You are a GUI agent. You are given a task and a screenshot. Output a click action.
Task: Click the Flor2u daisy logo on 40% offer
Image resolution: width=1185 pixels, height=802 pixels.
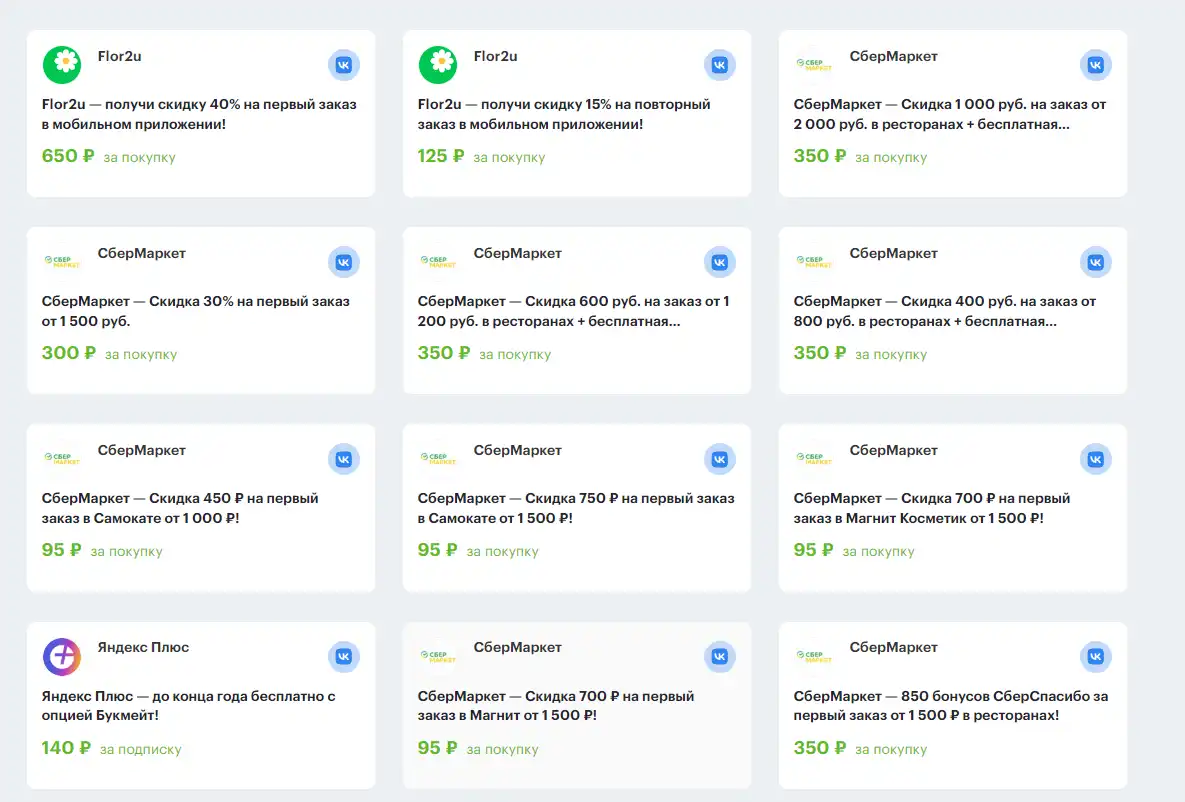(x=62, y=64)
